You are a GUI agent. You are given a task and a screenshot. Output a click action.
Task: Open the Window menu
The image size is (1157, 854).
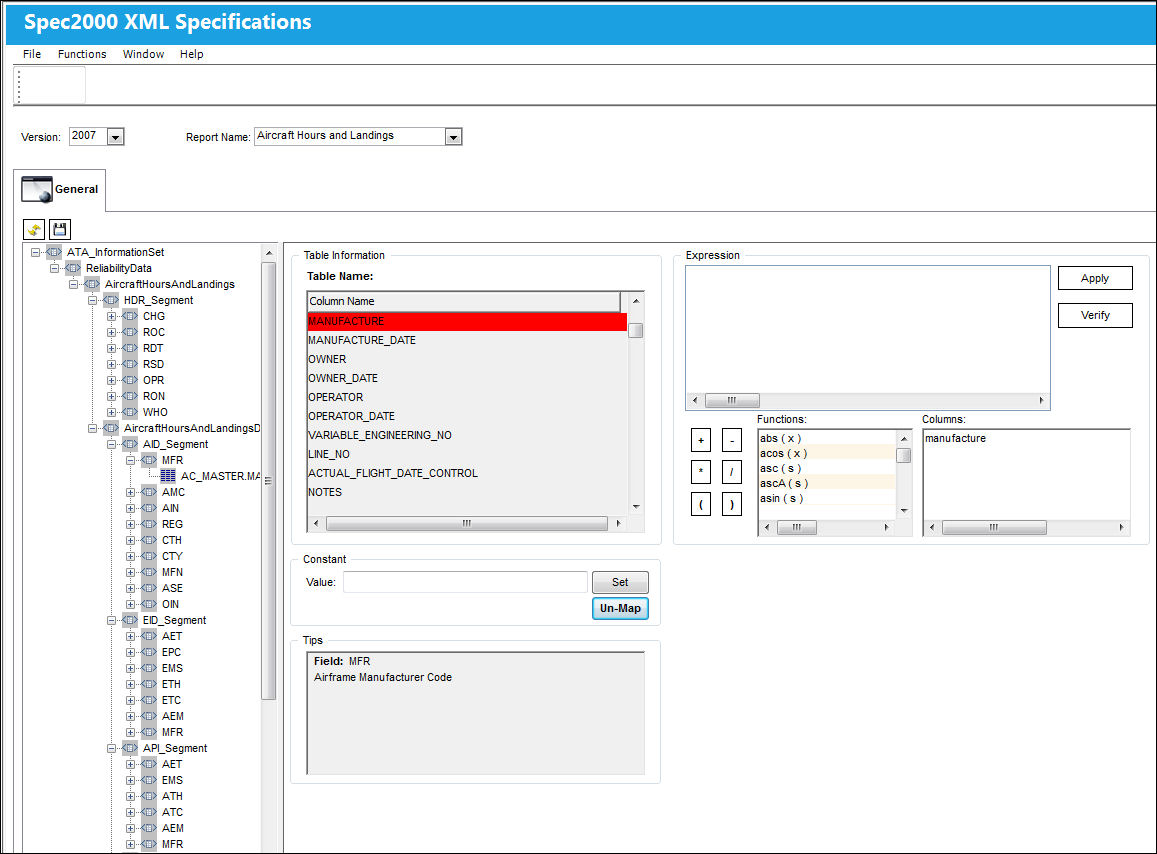tap(143, 54)
